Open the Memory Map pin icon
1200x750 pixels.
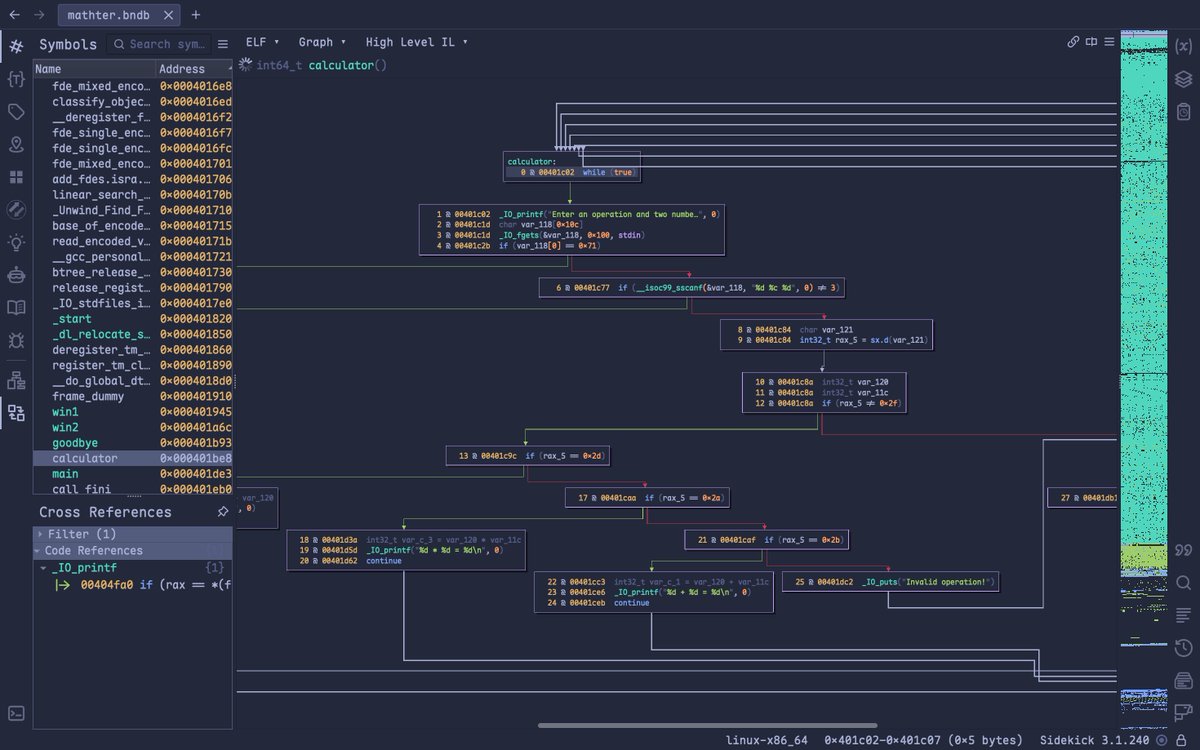[16, 144]
